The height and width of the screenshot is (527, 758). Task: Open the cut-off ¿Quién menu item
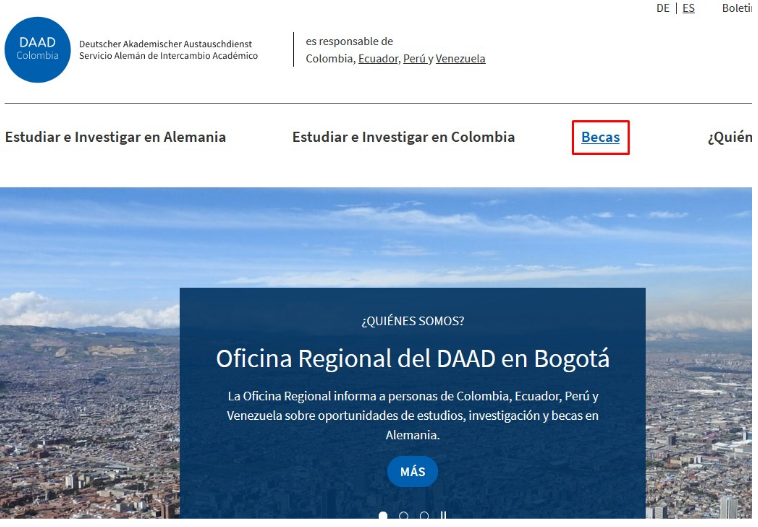(730, 137)
